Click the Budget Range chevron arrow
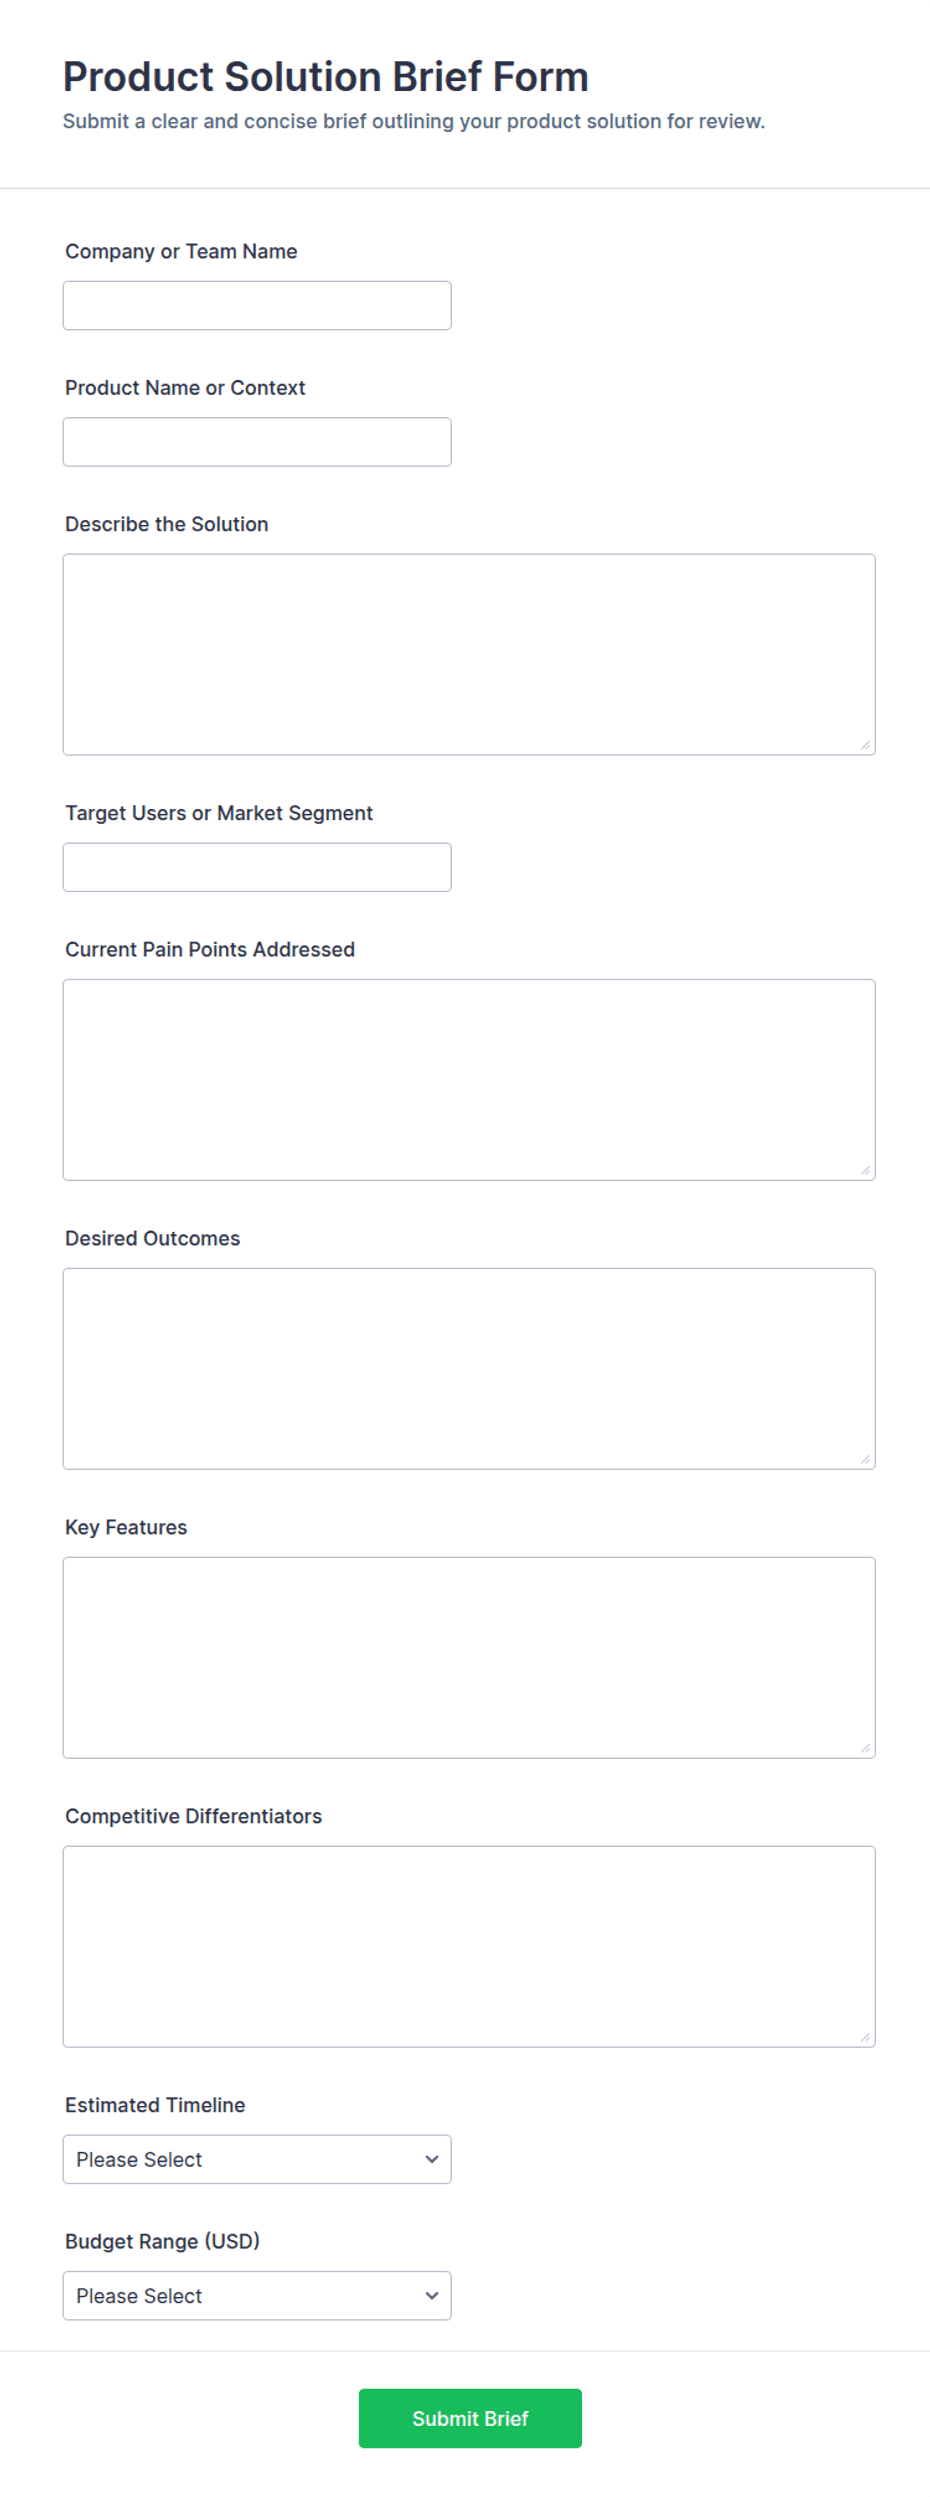The height and width of the screenshot is (2497, 930). 432,2296
